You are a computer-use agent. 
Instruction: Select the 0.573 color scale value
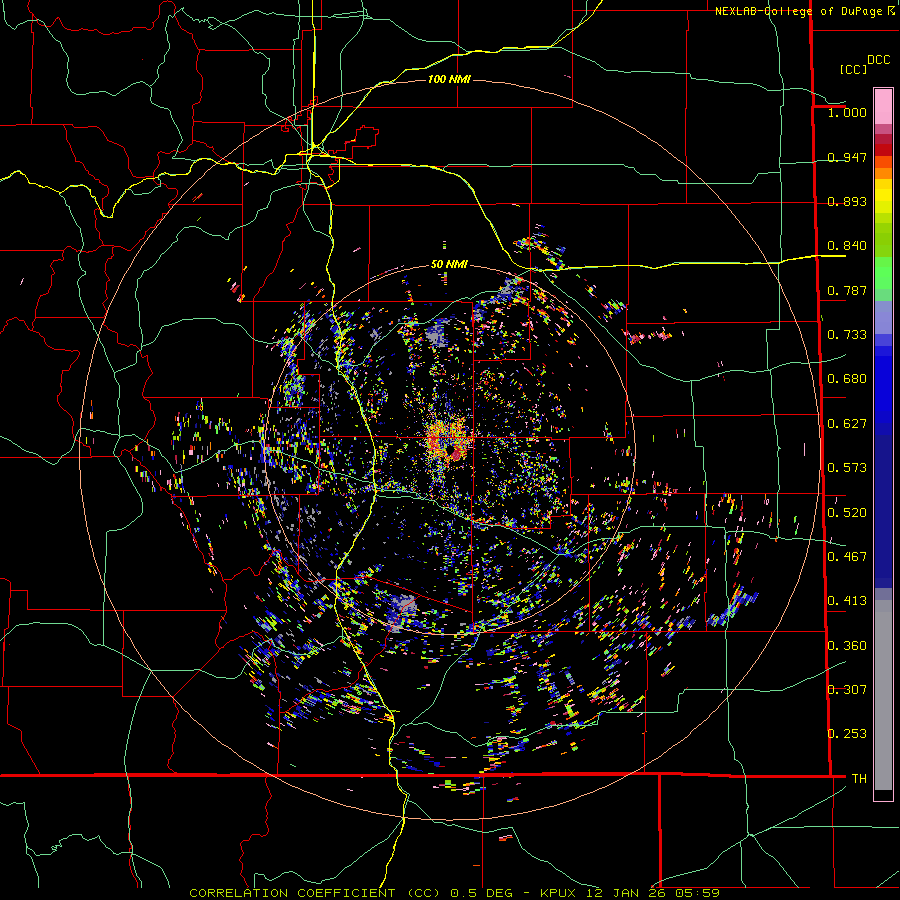(847, 468)
